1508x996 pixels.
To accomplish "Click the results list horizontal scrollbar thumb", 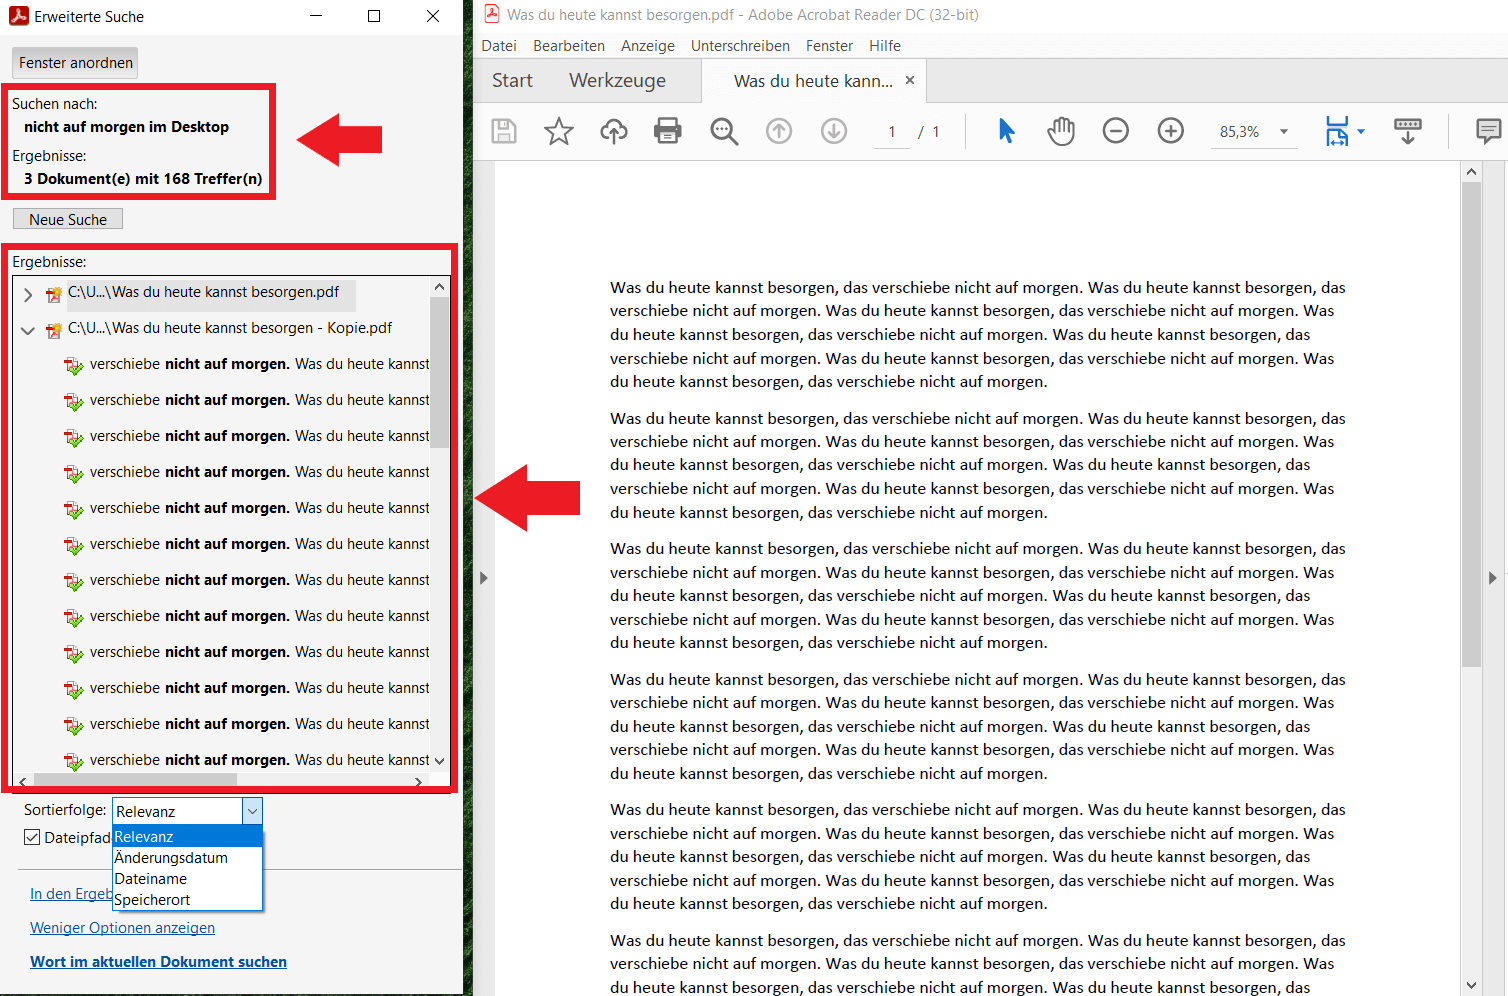I will (135, 781).
